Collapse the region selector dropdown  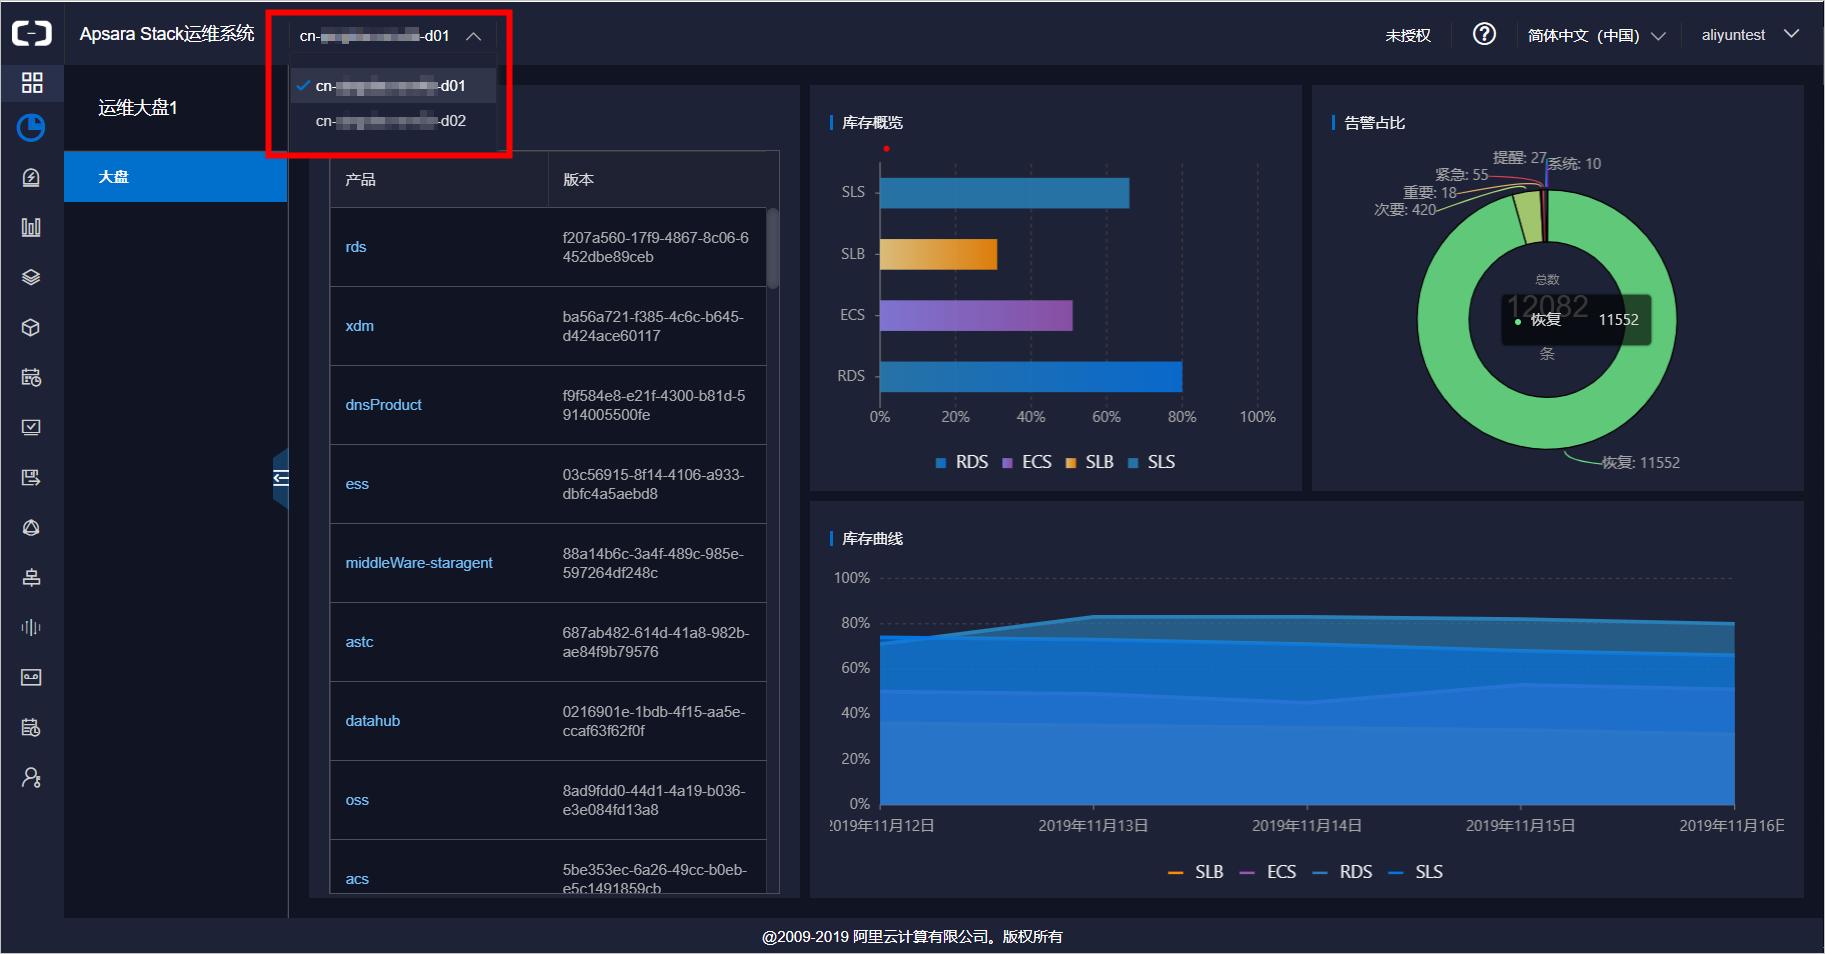(474, 36)
